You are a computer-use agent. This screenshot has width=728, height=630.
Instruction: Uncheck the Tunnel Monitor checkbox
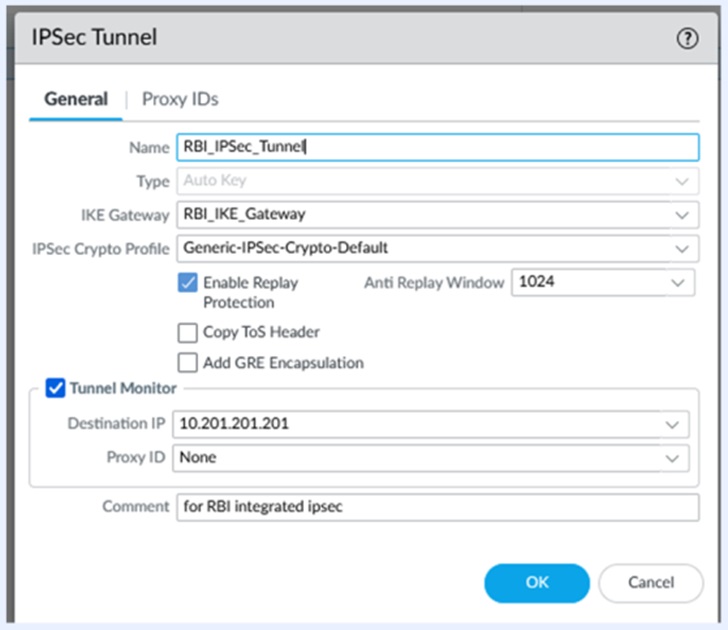coord(56,388)
